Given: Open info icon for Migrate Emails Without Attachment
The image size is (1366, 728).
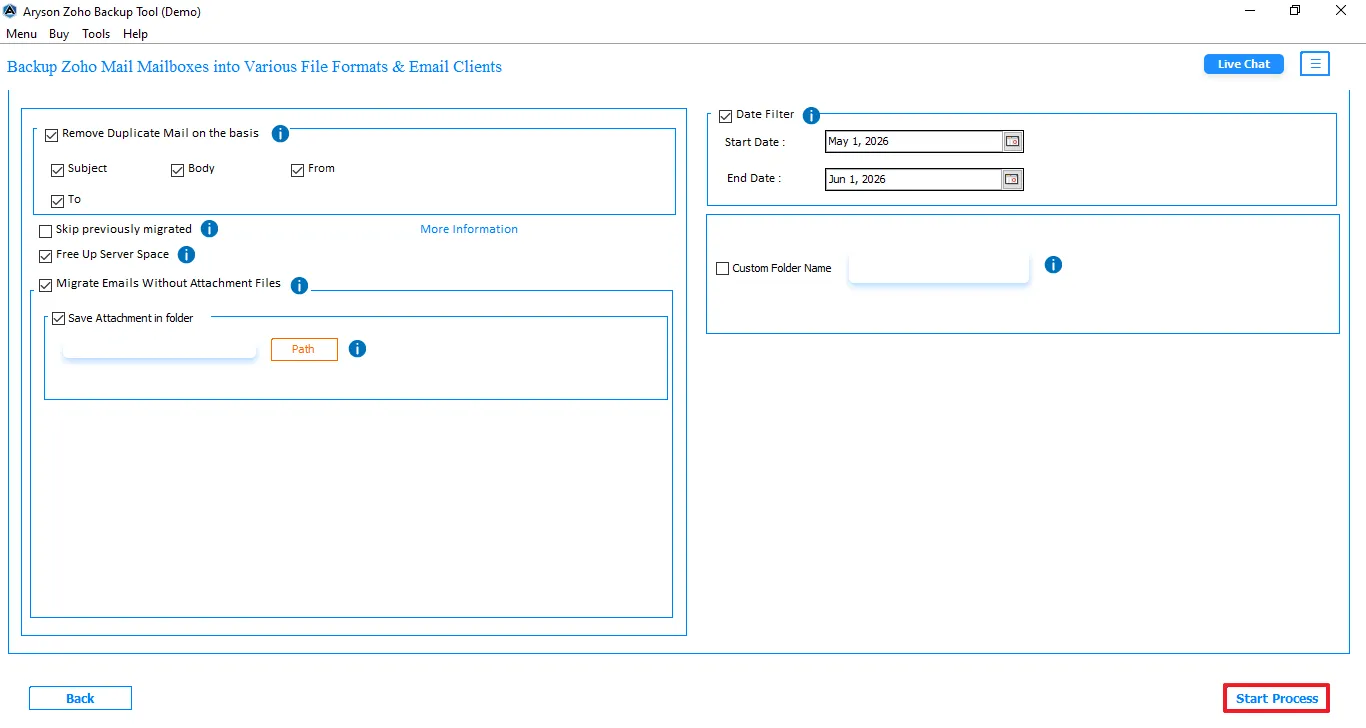Looking at the screenshot, I should [299, 286].
